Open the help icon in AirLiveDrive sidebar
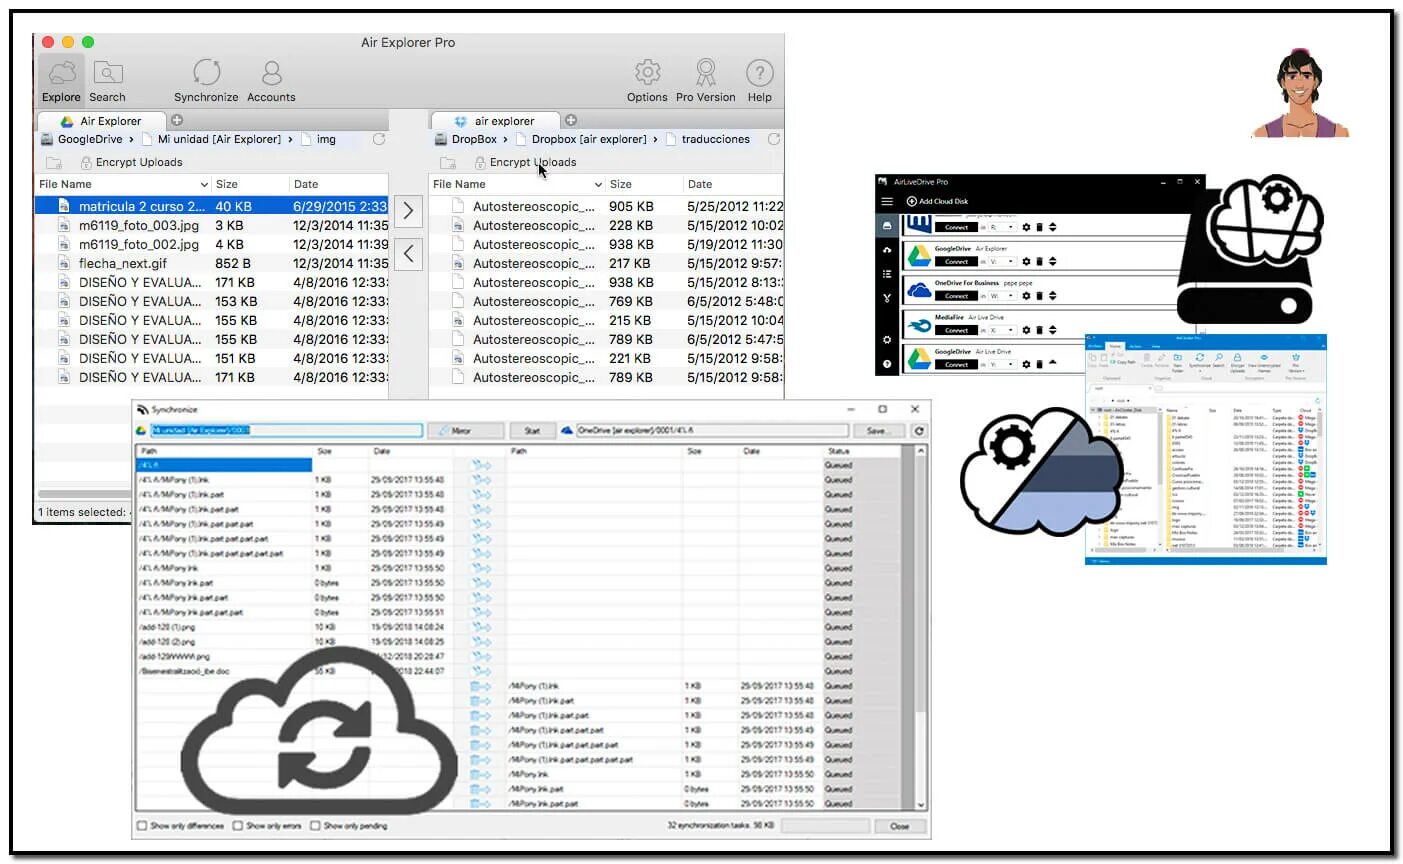 (x=887, y=364)
